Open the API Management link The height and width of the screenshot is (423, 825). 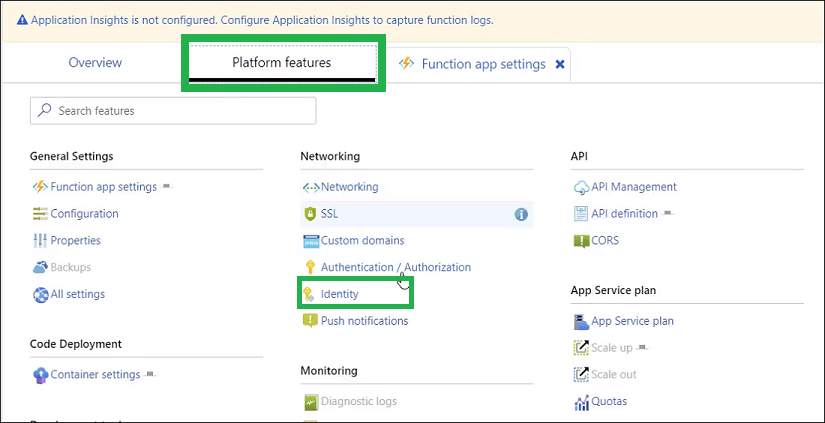(634, 187)
